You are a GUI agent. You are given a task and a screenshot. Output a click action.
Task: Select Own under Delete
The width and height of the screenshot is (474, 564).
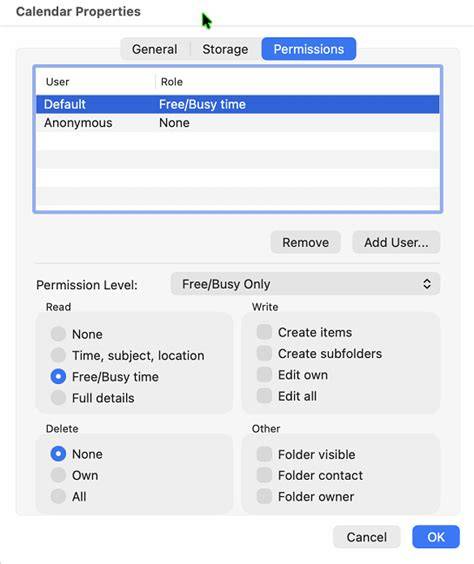(x=58, y=475)
